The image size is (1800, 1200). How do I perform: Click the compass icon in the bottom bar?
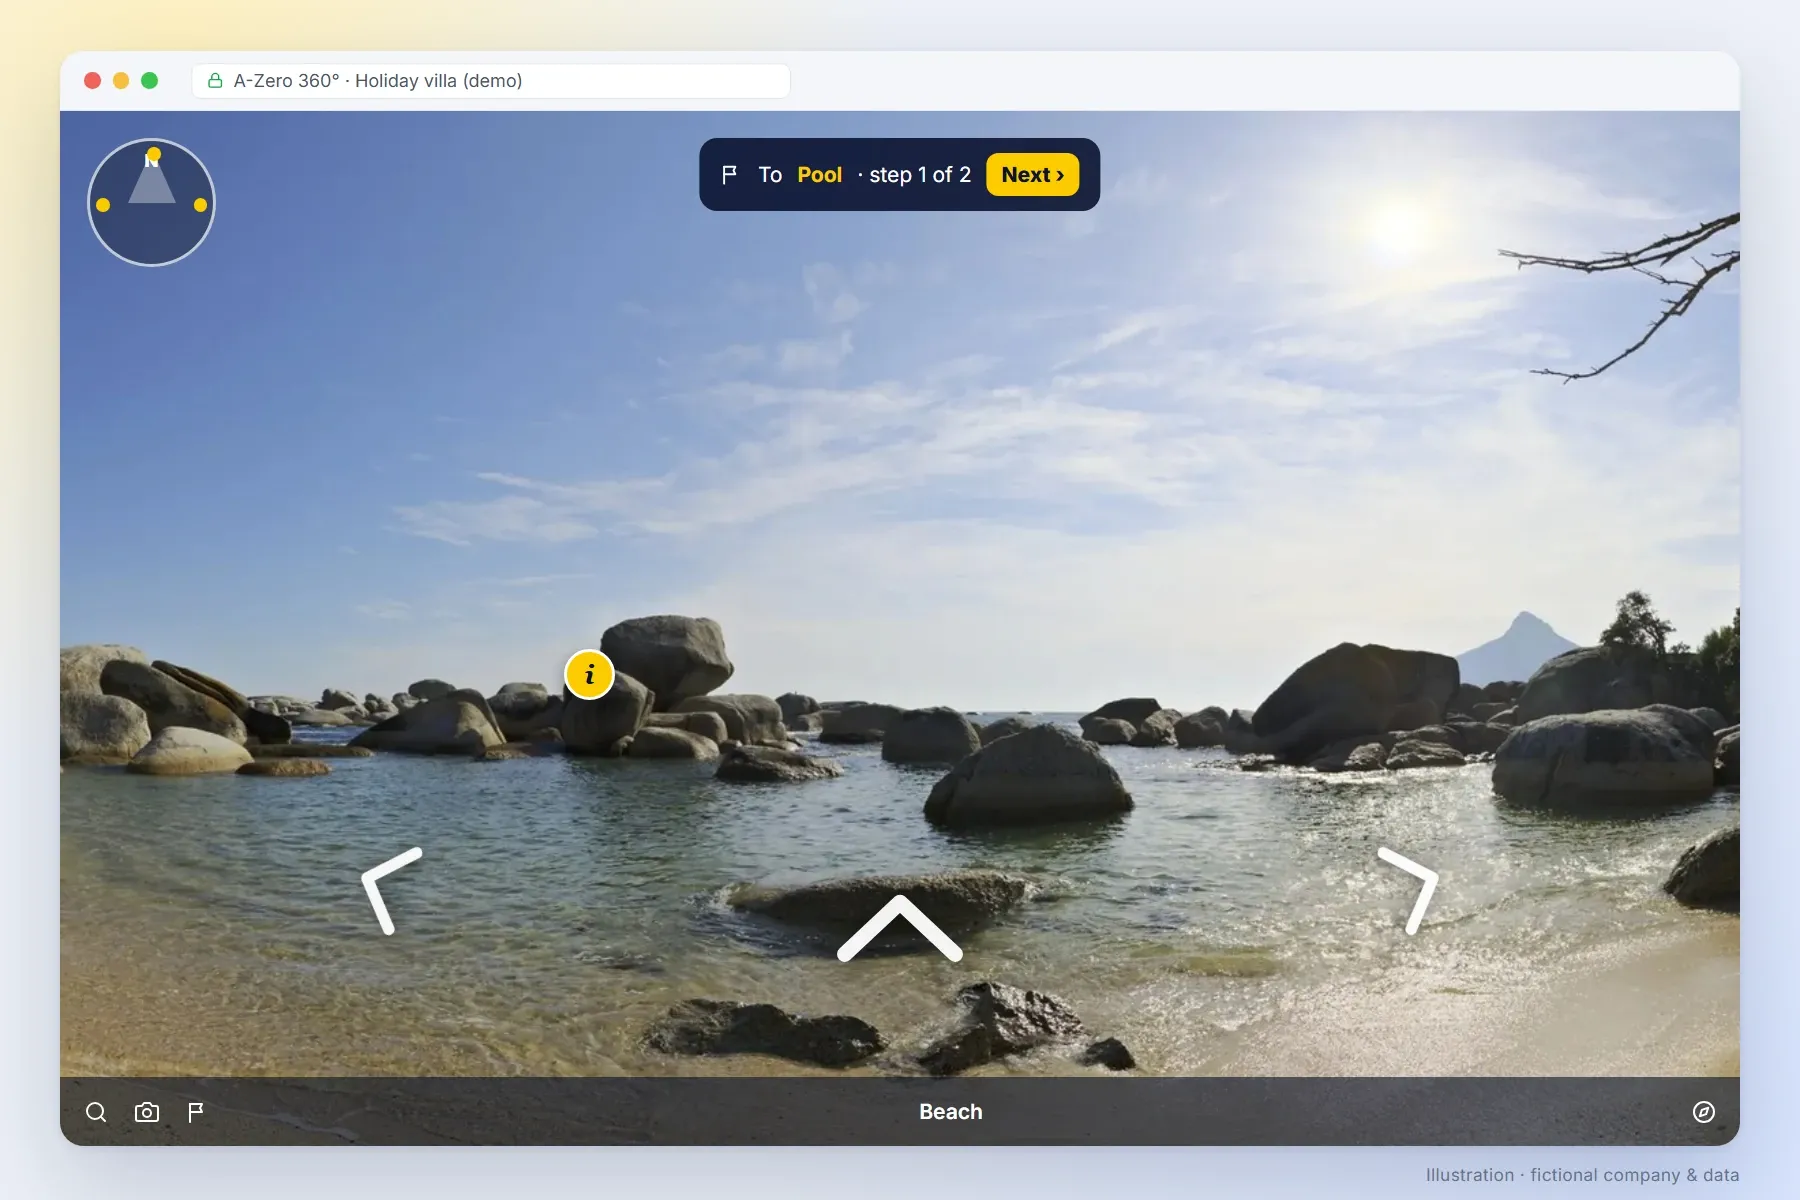click(1704, 1112)
